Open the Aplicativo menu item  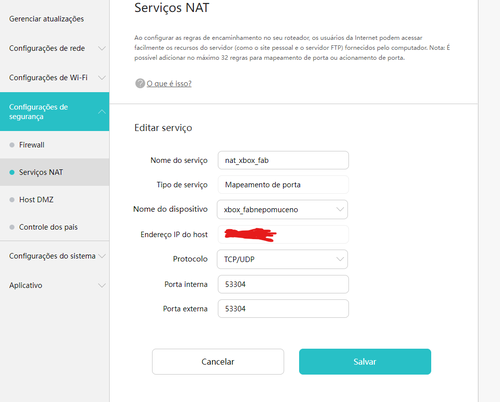(x=26, y=285)
